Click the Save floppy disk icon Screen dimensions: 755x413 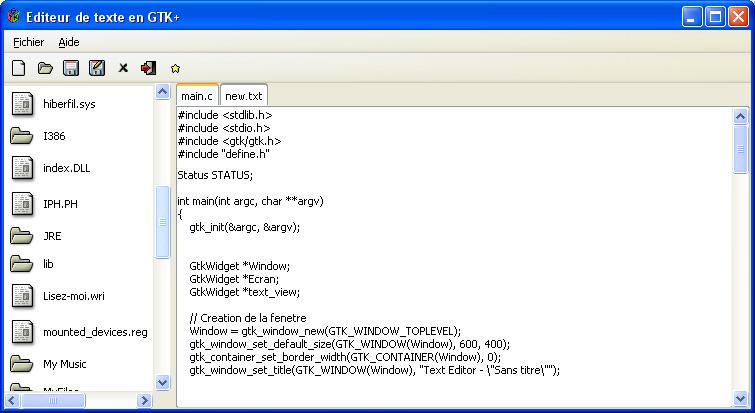(71, 68)
